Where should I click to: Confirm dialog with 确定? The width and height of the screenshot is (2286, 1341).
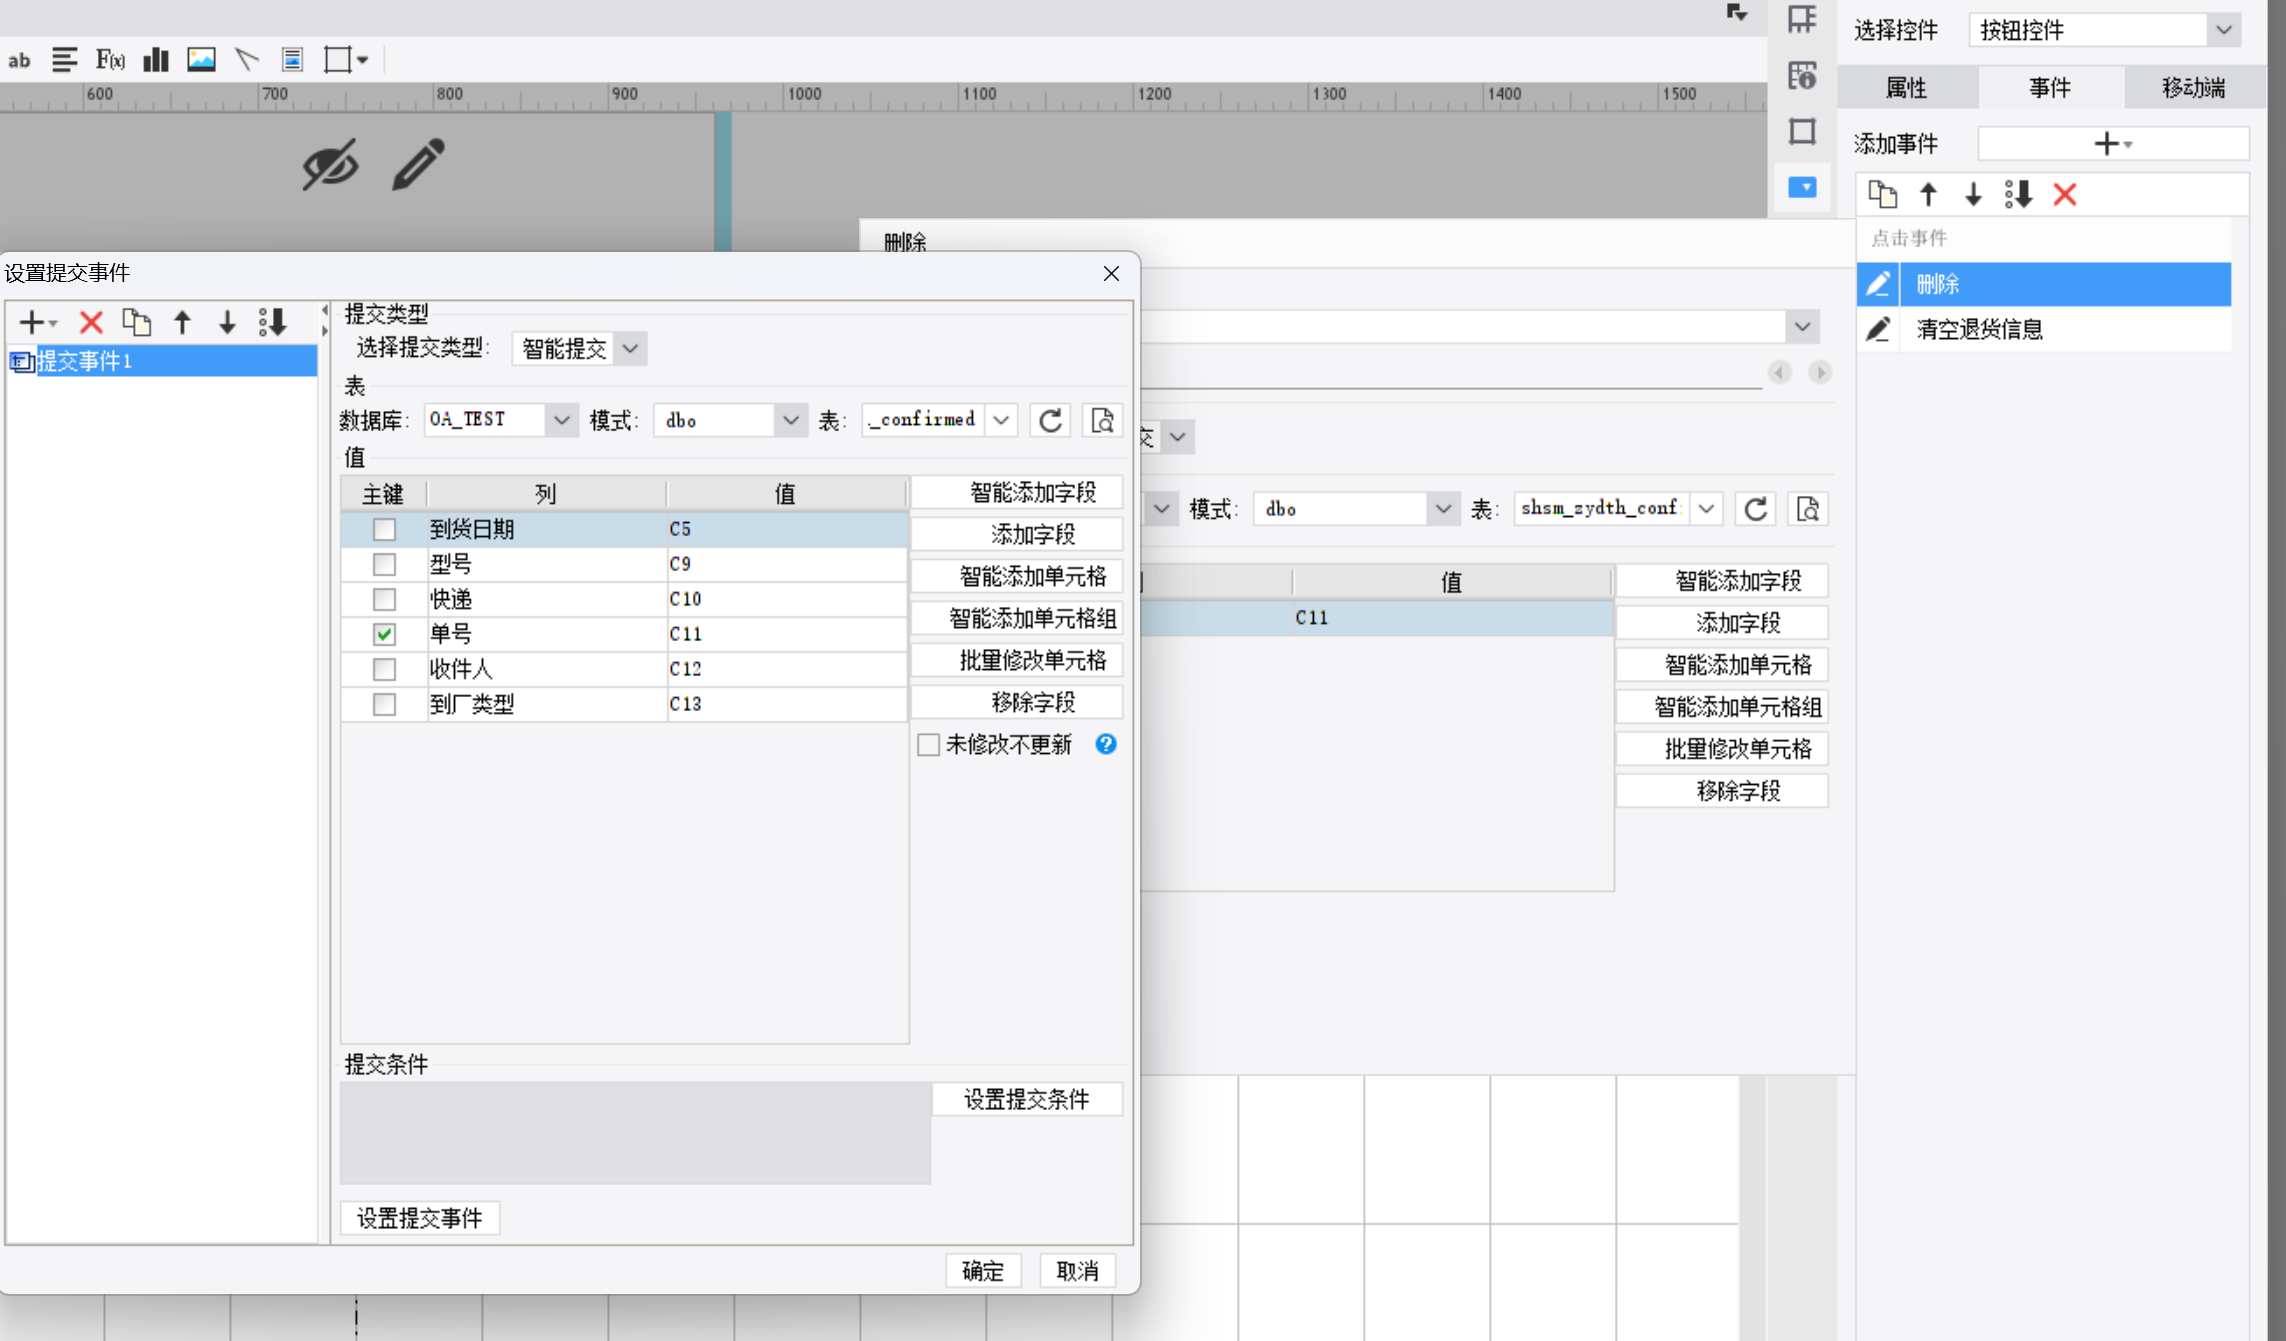coord(983,1271)
